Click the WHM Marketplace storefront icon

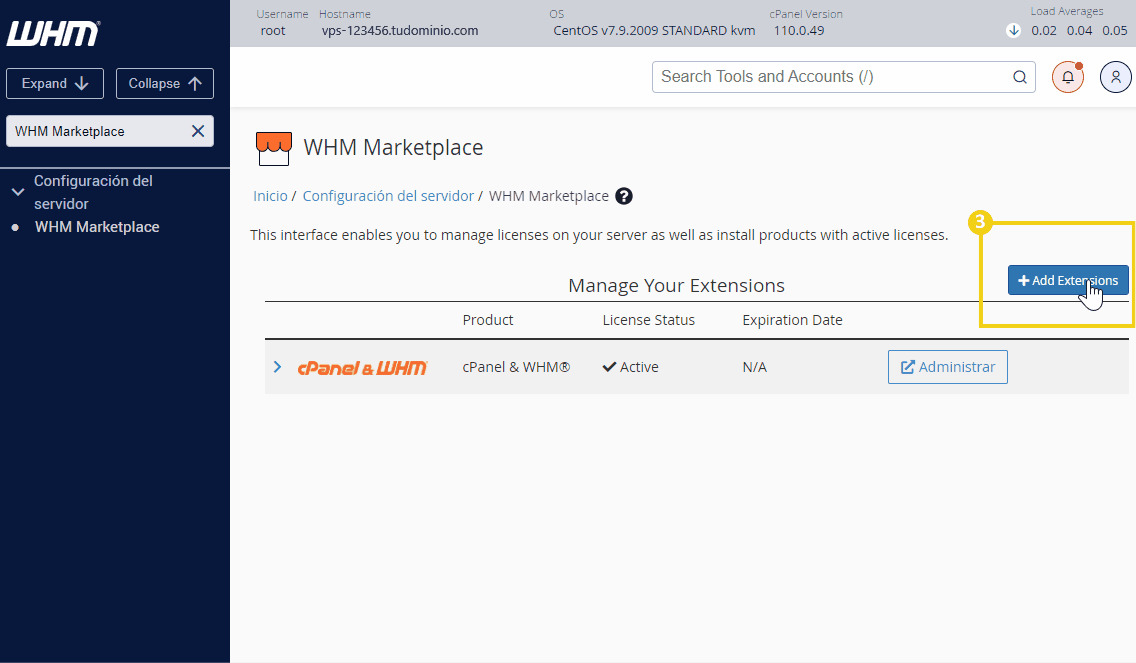274,149
